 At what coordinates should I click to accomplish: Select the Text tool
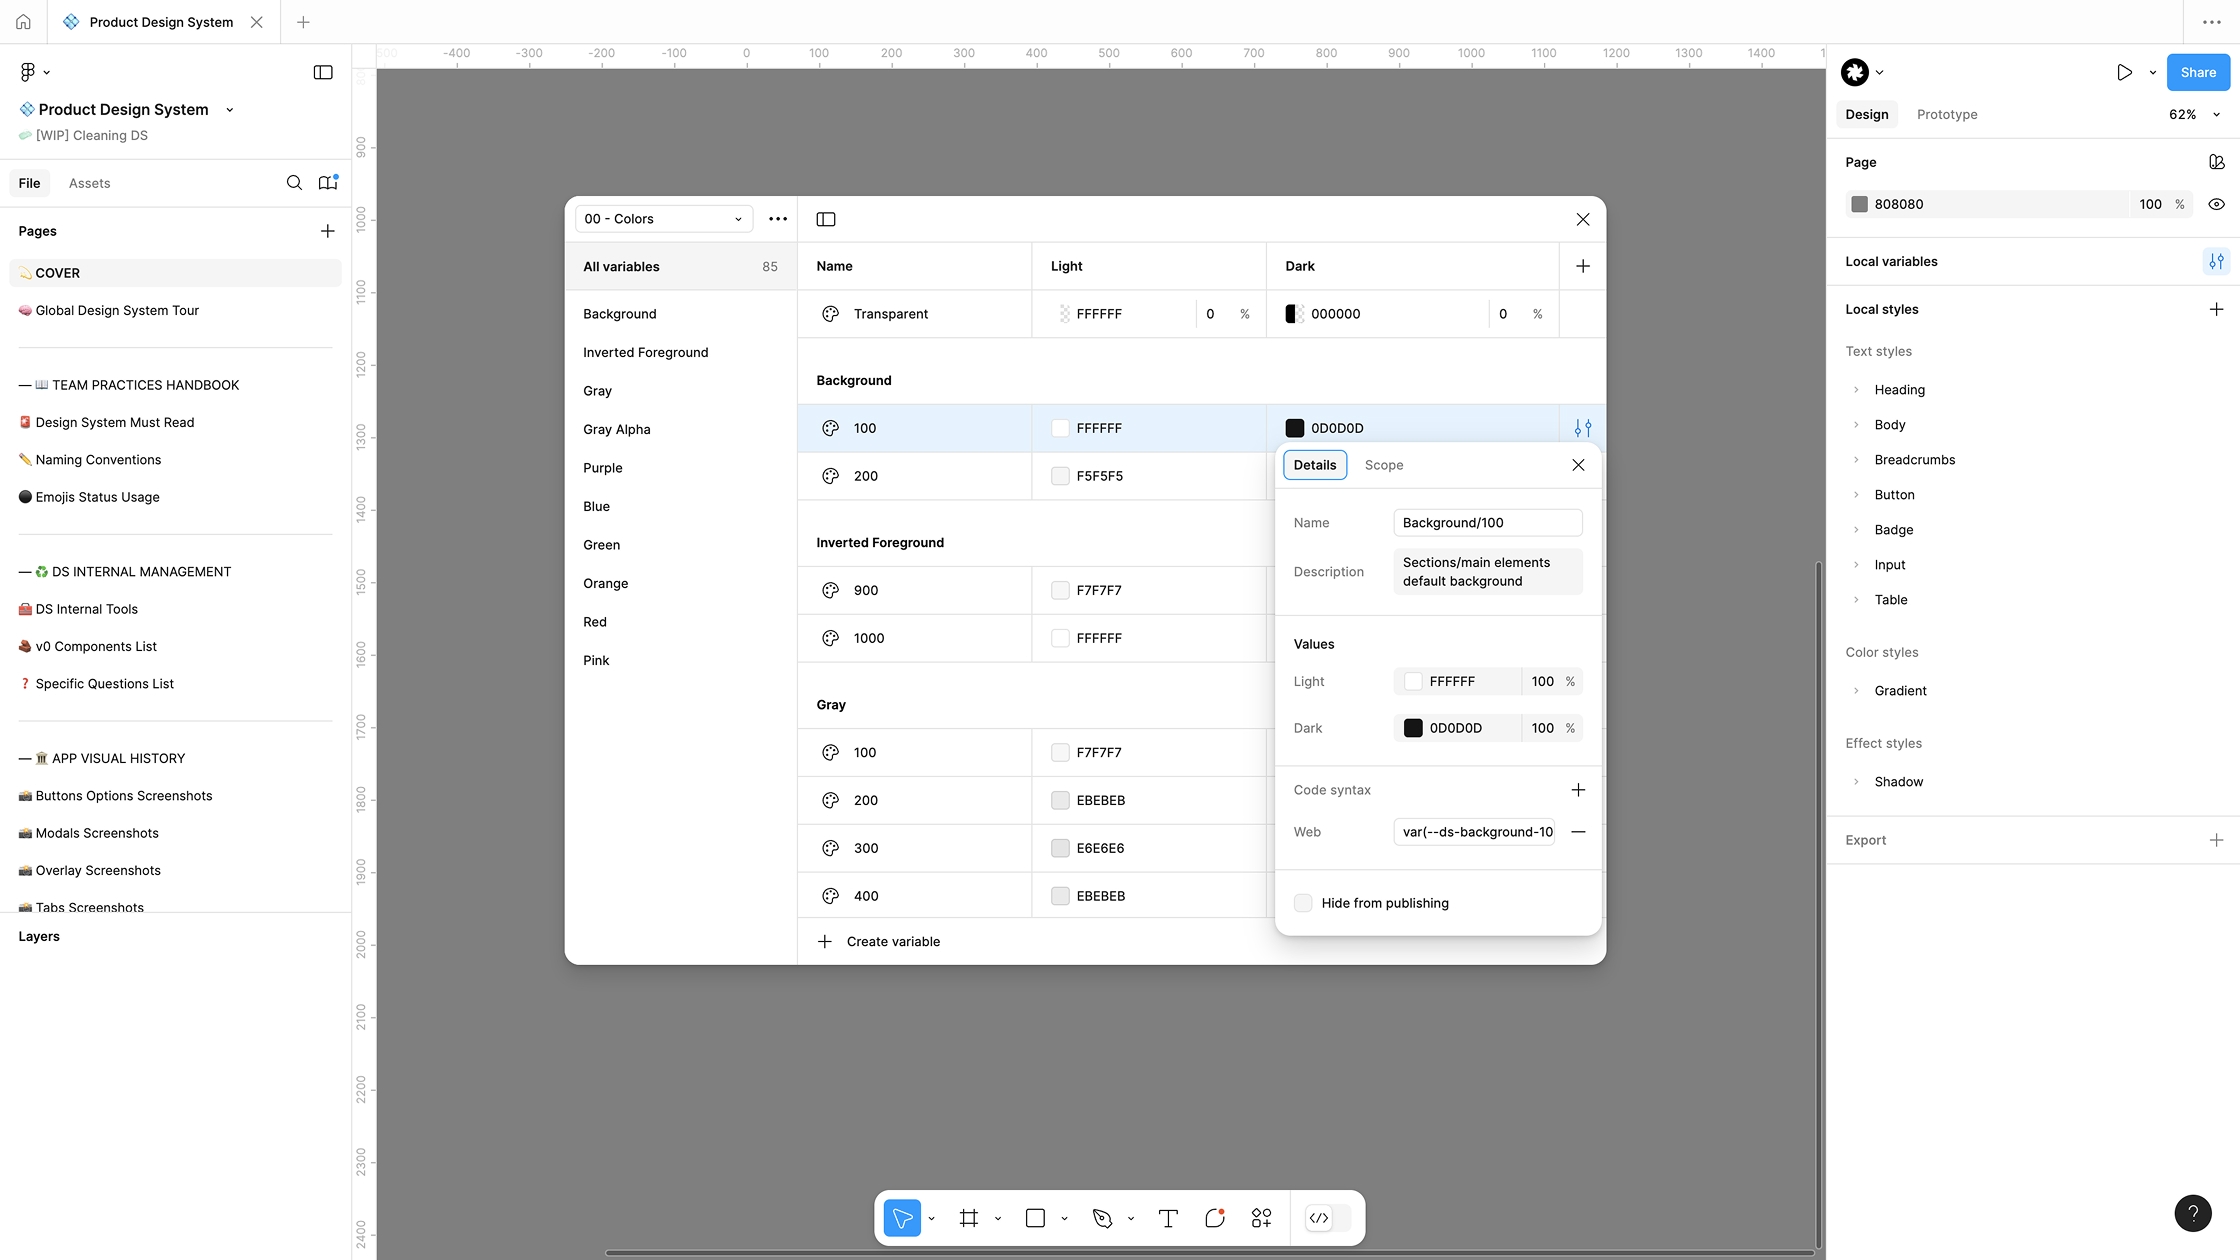tap(1167, 1218)
